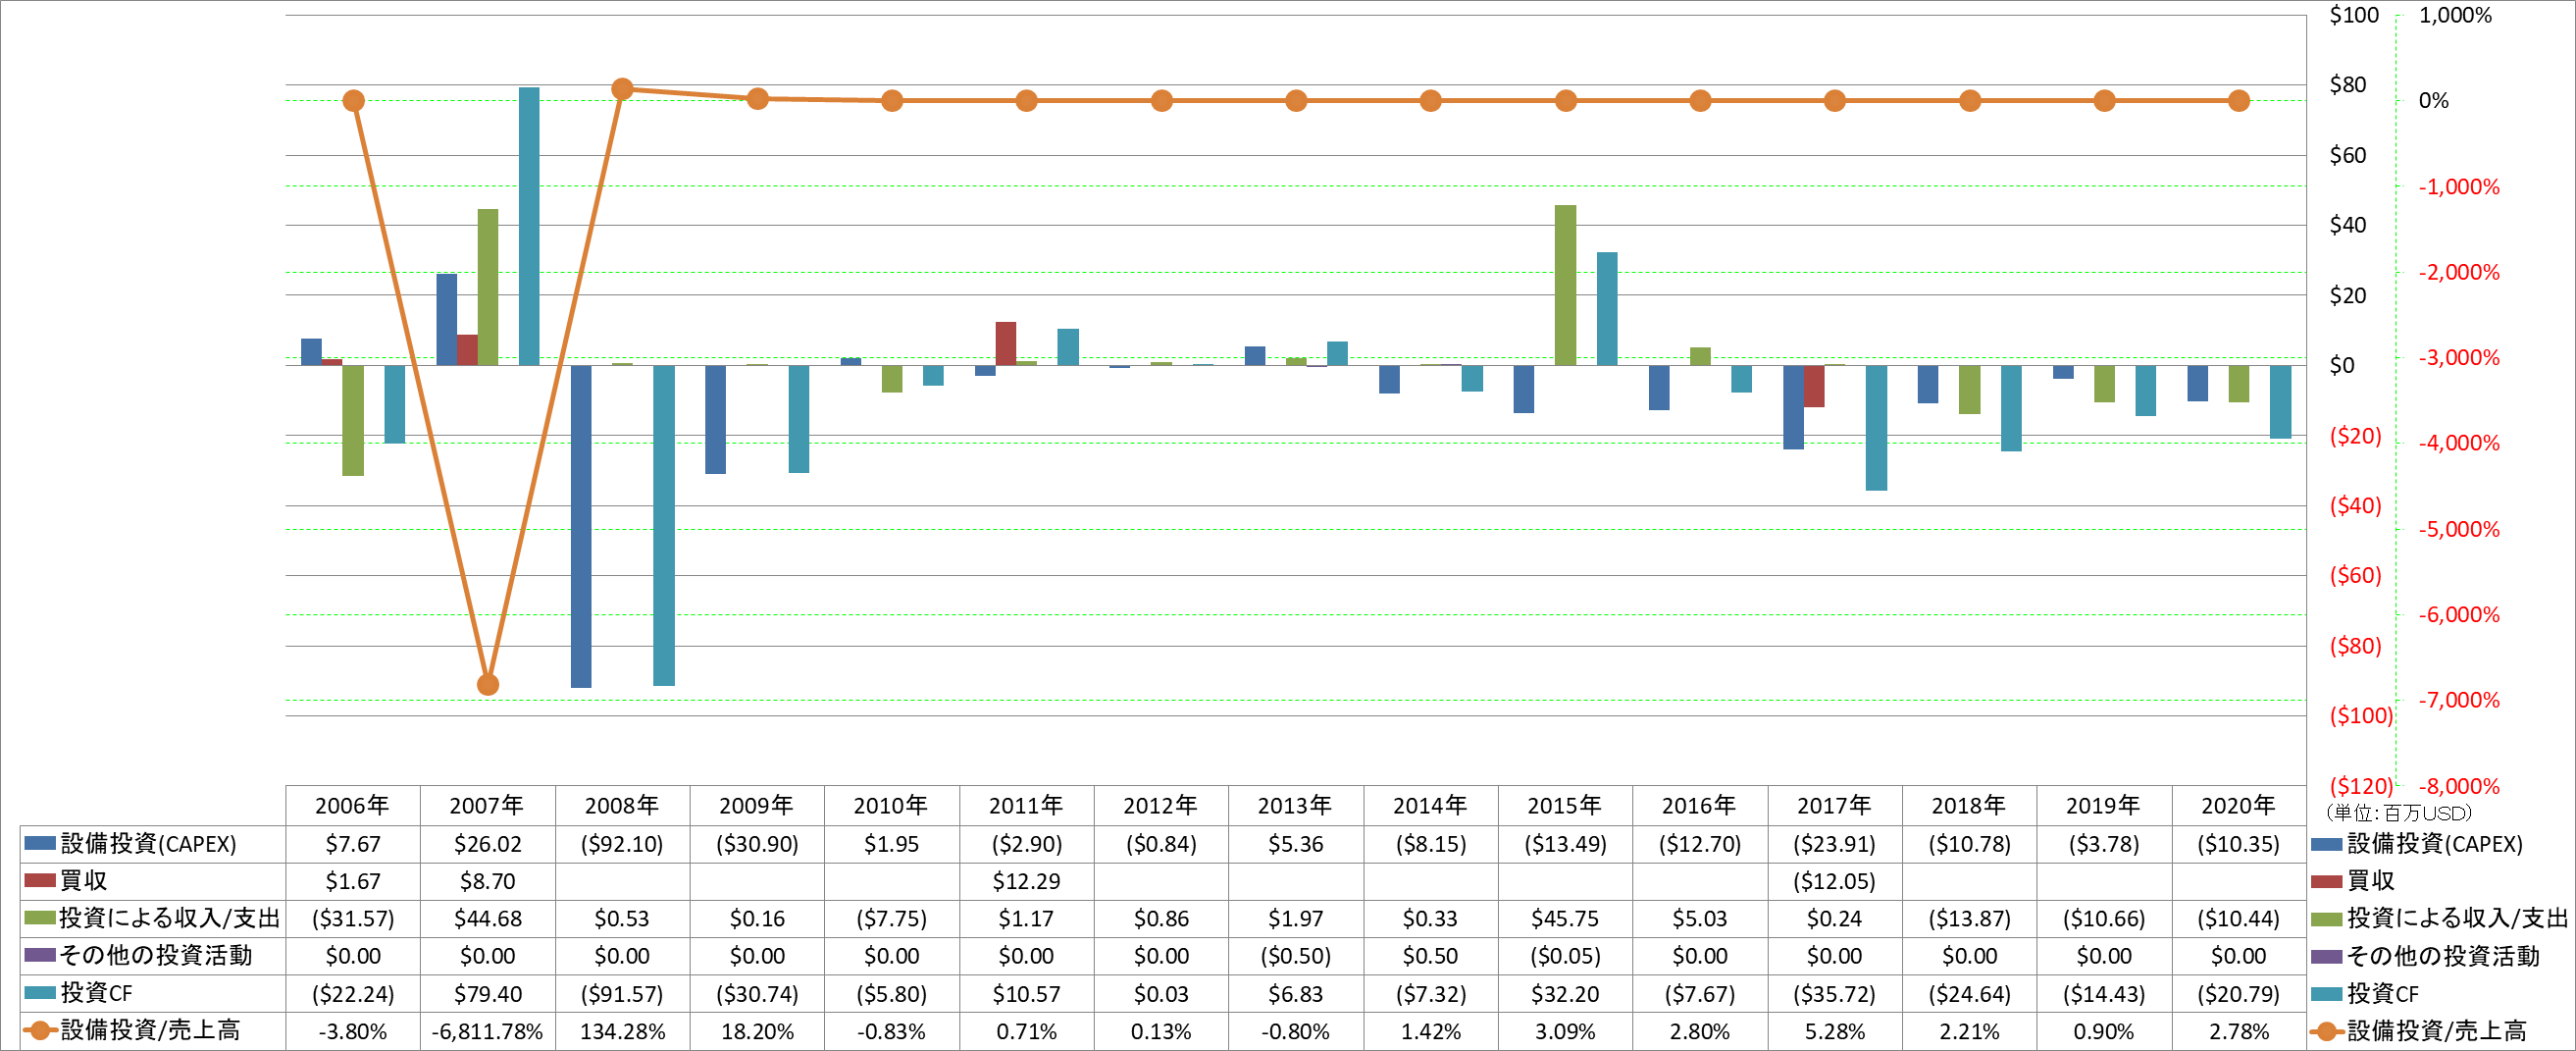Click the ratio value 2.78% for 2020
Image resolution: width=2576 pixels, height=1051 pixels.
[x=2238, y=1031]
